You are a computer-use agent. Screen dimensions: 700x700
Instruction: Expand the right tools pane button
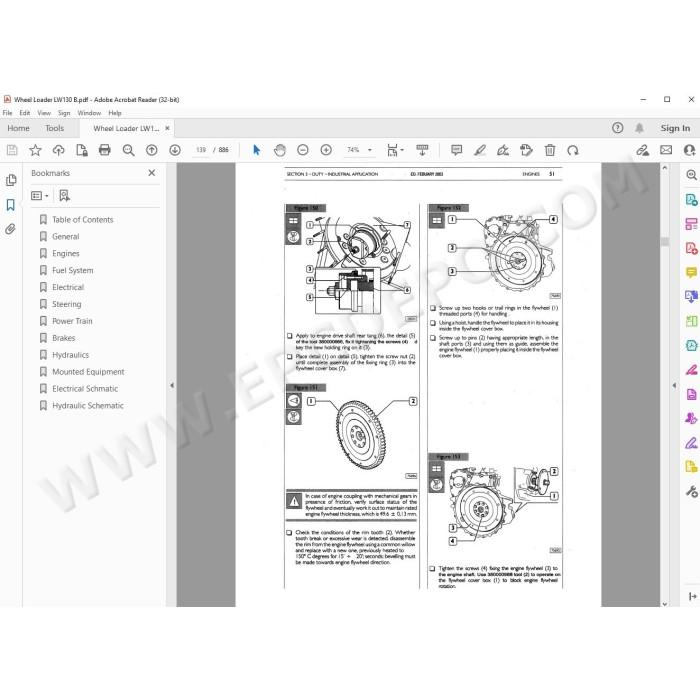(692, 596)
